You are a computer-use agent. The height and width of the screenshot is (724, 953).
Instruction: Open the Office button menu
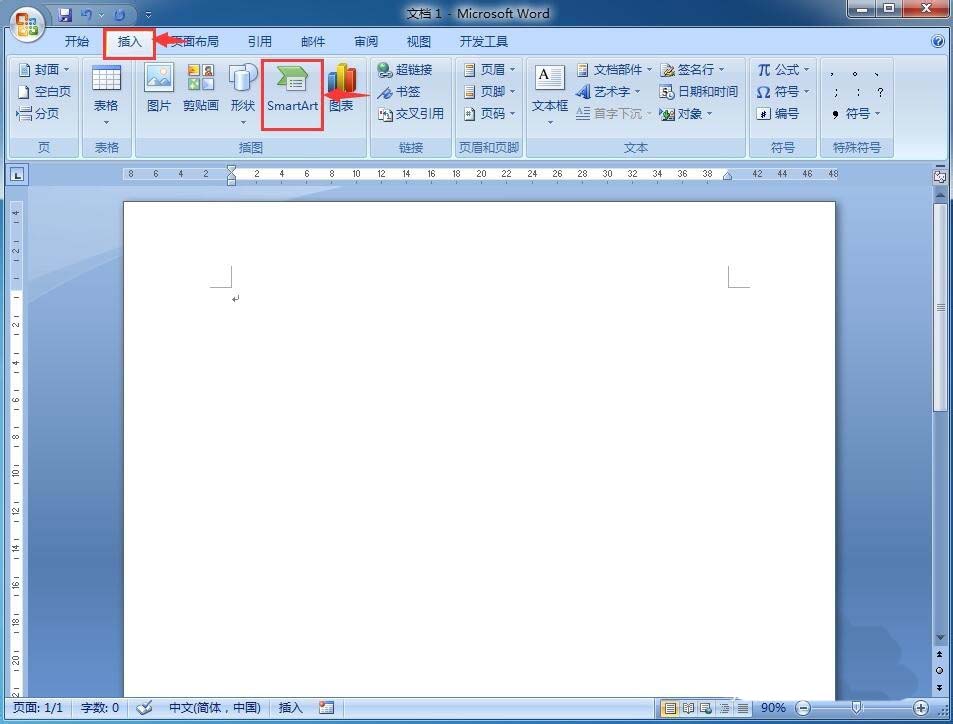point(26,24)
